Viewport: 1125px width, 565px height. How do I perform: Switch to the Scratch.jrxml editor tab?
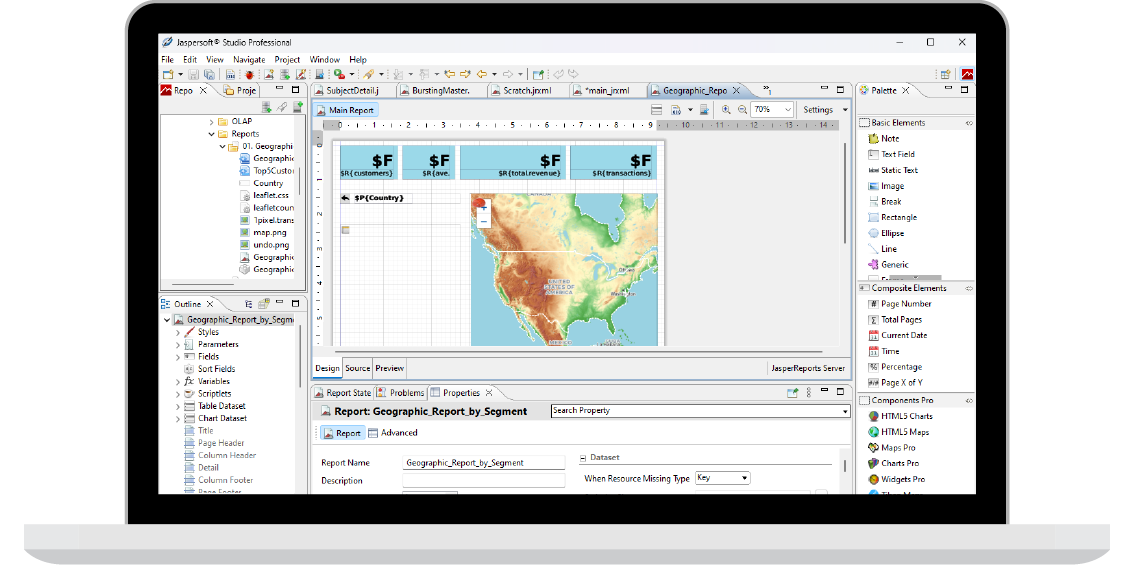(527, 90)
